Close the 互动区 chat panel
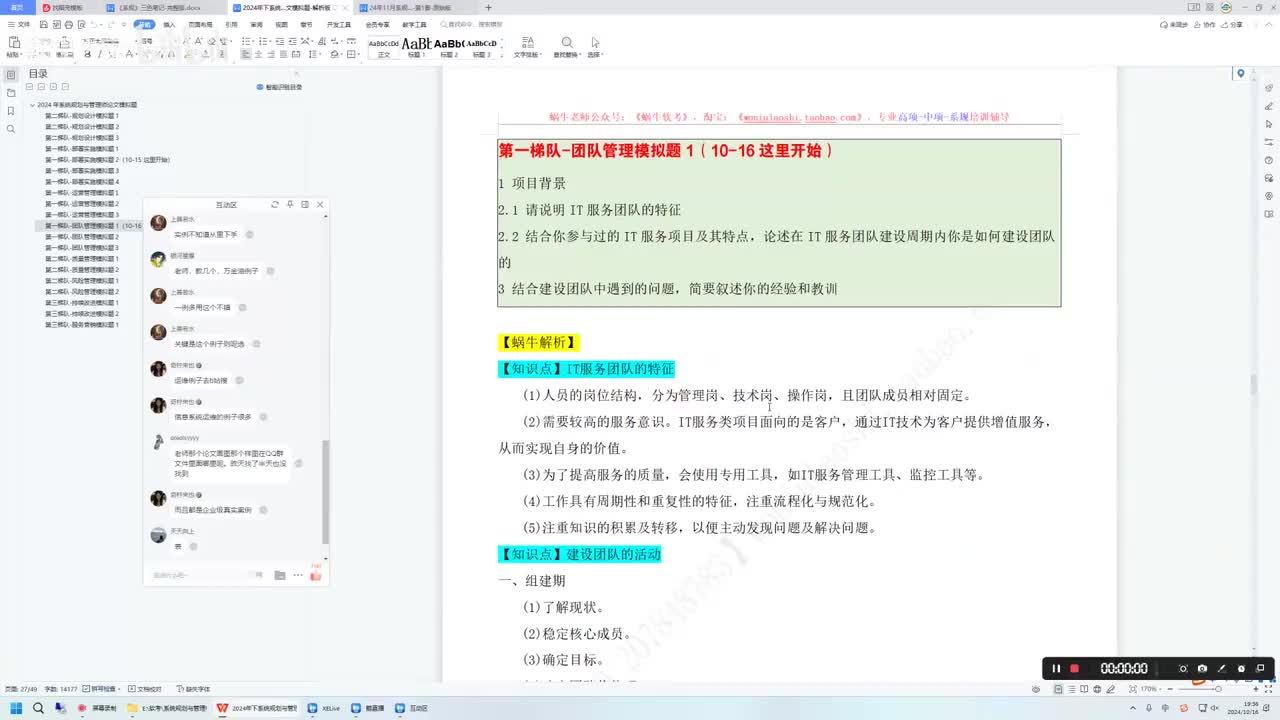The image size is (1280, 720). click(x=320, y=204)
